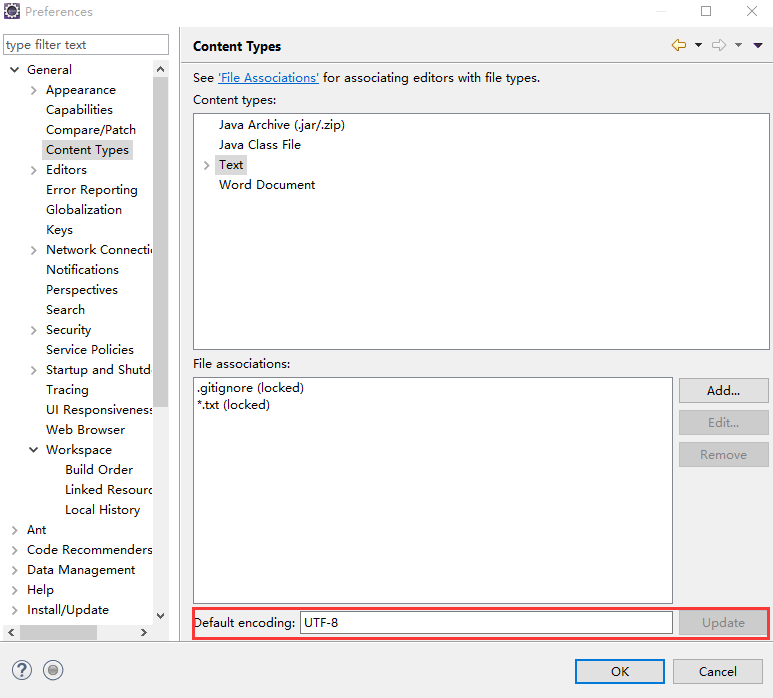Open Web Browser preferences
This screenshot has width=773, height=698.
pyautogui.click(x=85, y=430)
